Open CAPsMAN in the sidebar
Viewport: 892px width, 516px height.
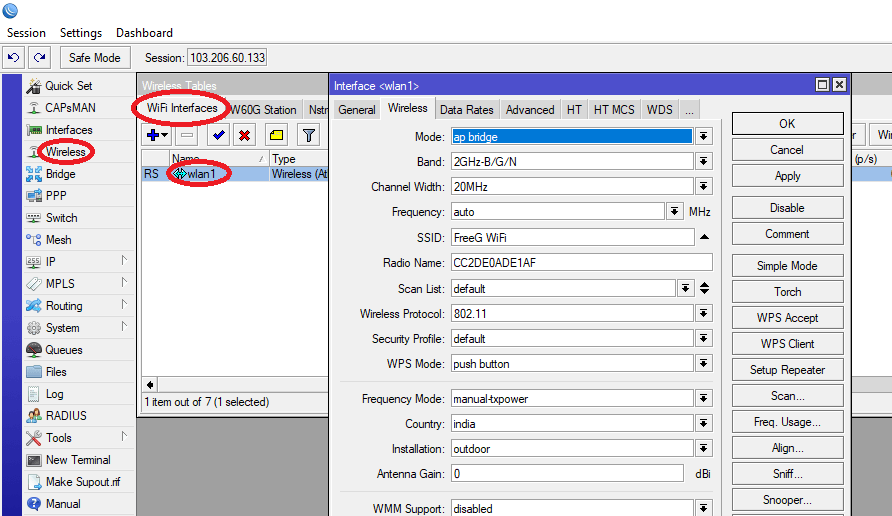70,108
